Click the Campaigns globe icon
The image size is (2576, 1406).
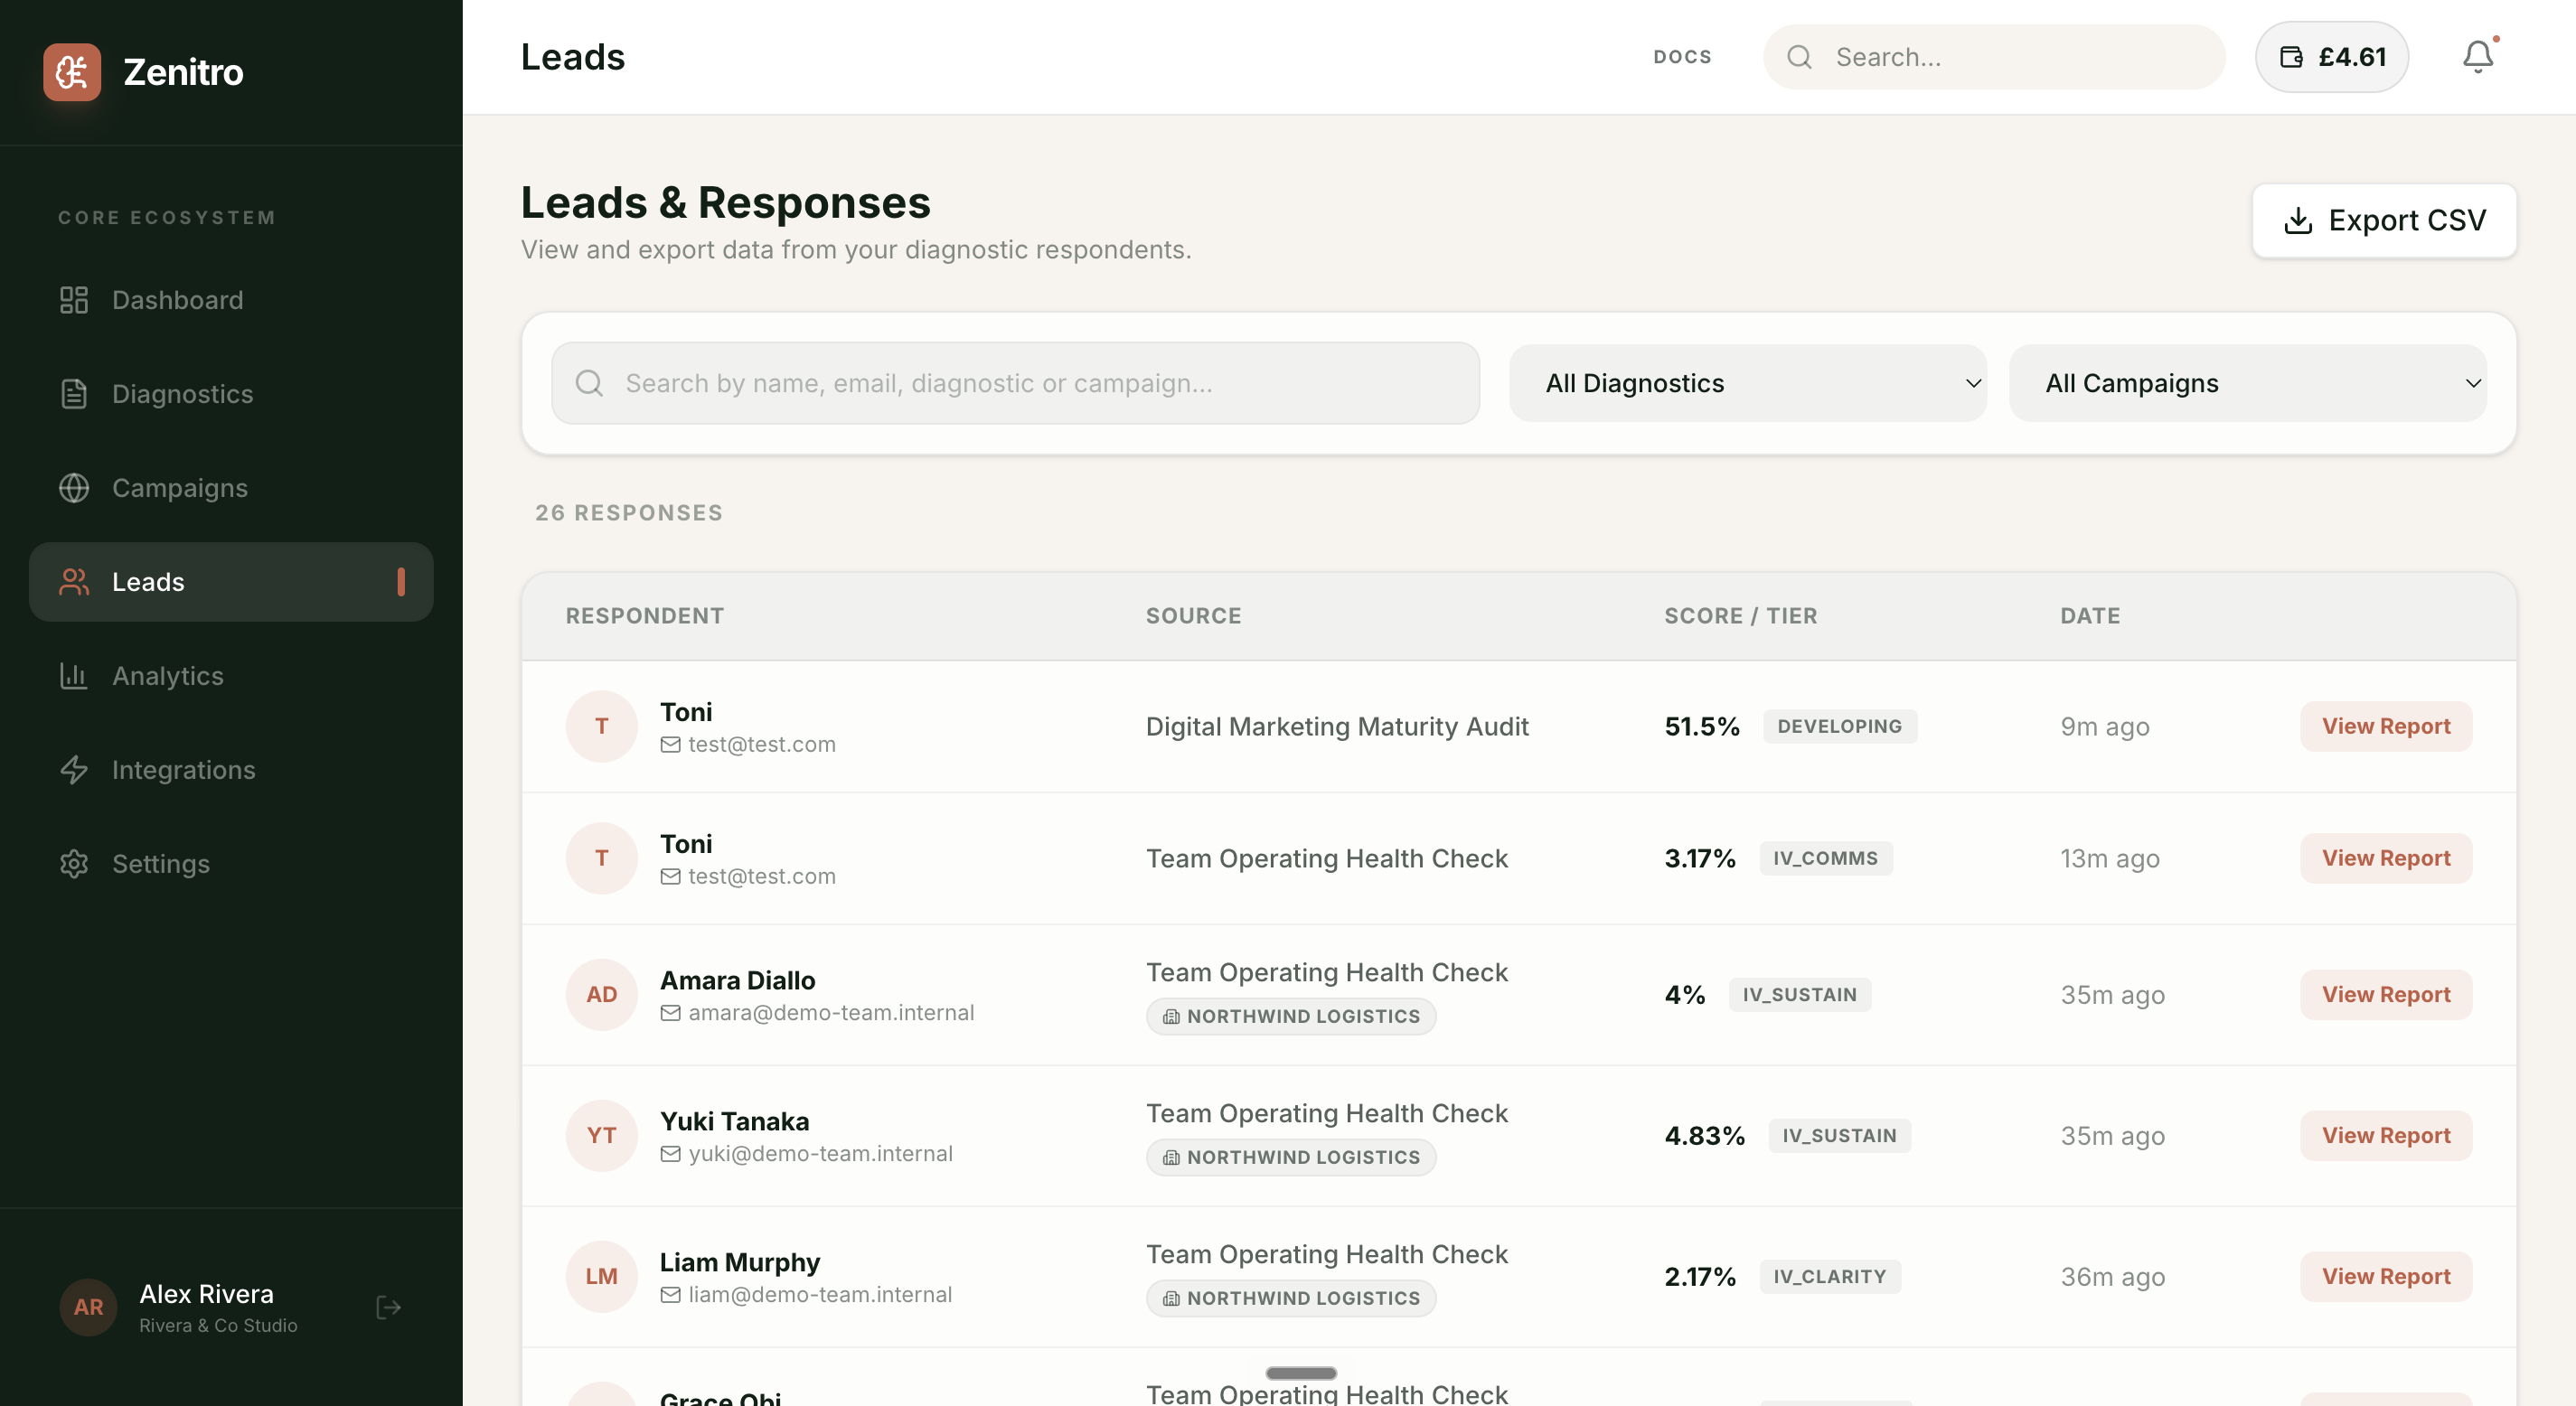tap(74, 488)
